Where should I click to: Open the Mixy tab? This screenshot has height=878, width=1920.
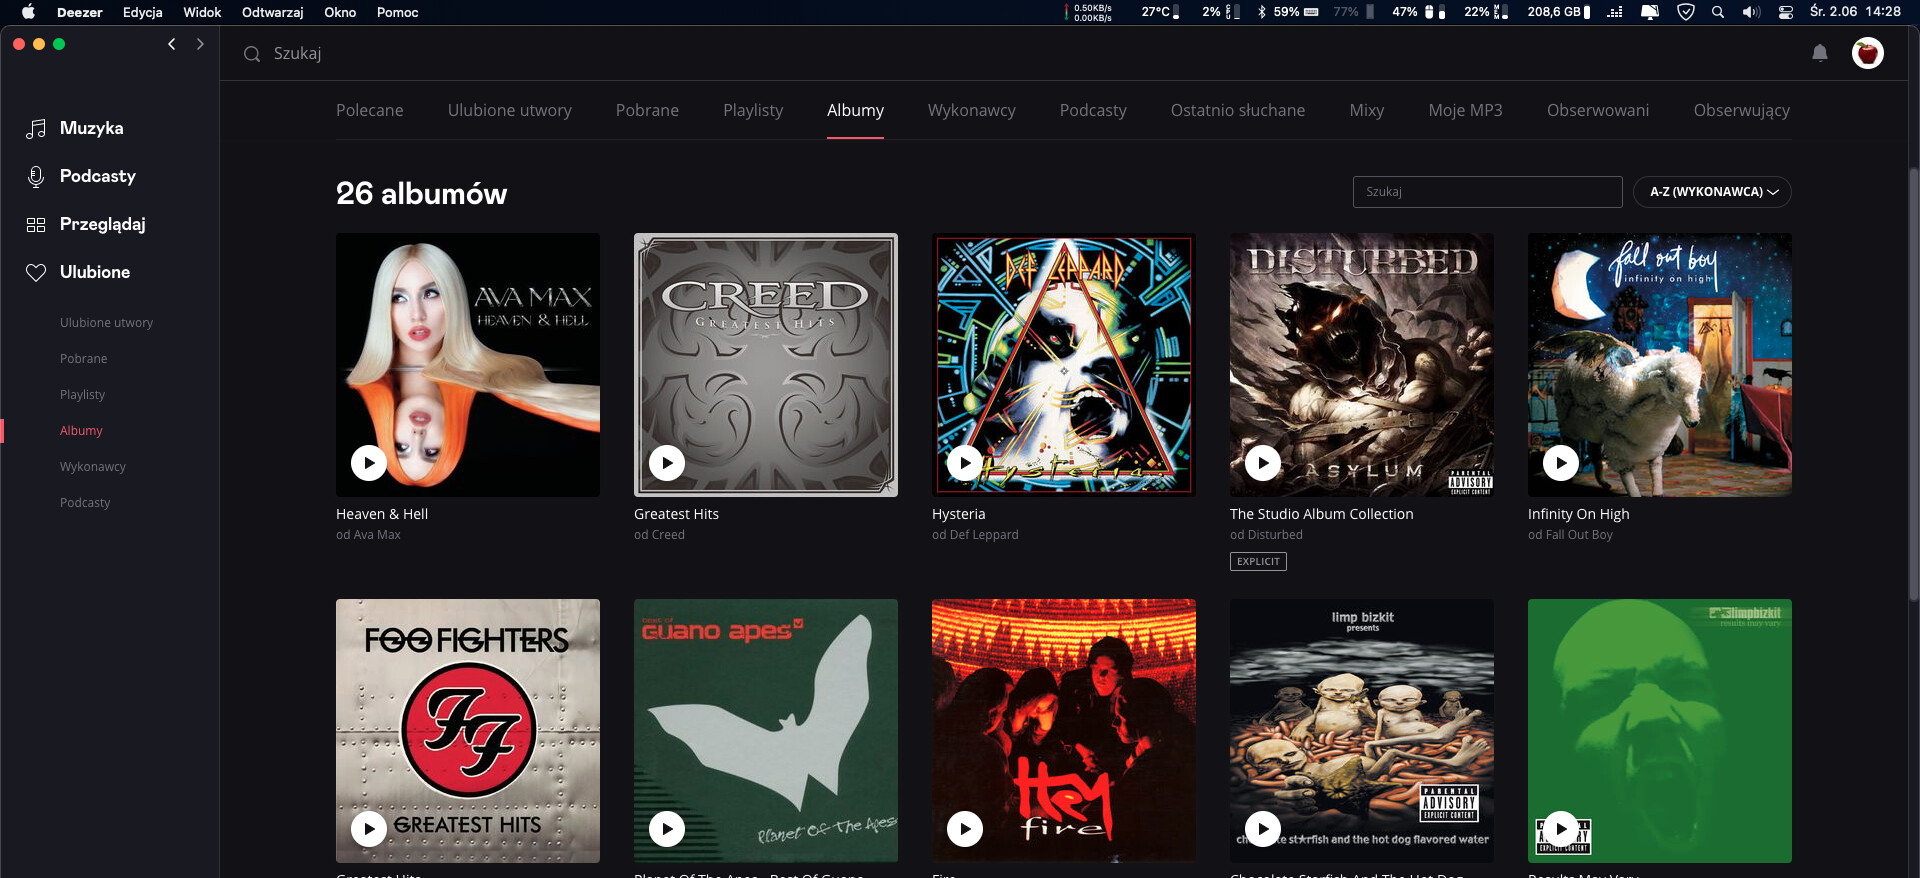(1367, 110)
